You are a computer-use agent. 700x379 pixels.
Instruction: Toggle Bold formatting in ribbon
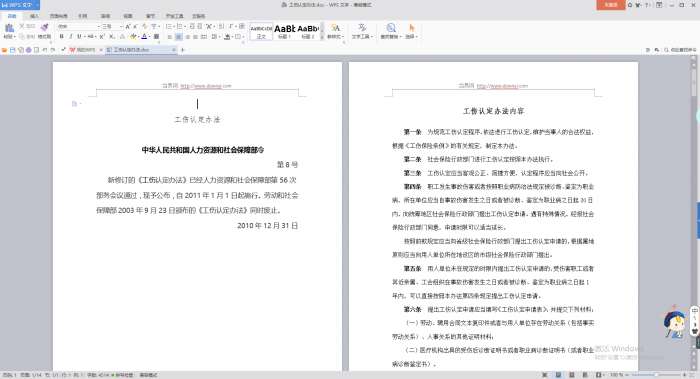click(62, 37)
